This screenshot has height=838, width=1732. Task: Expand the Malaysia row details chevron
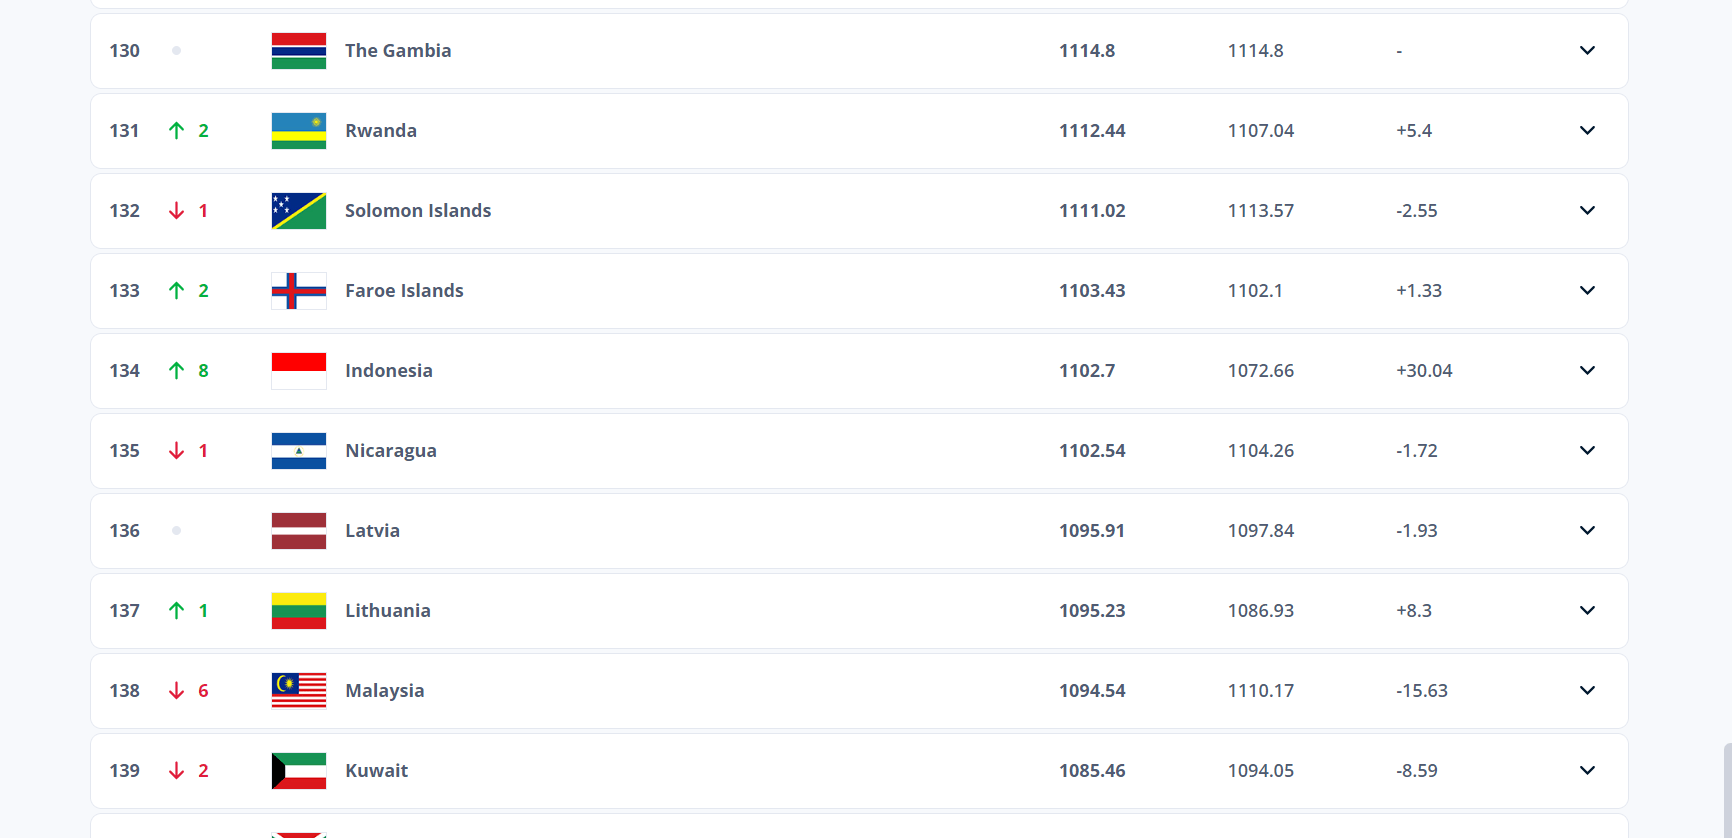[x=1587, y=691]
